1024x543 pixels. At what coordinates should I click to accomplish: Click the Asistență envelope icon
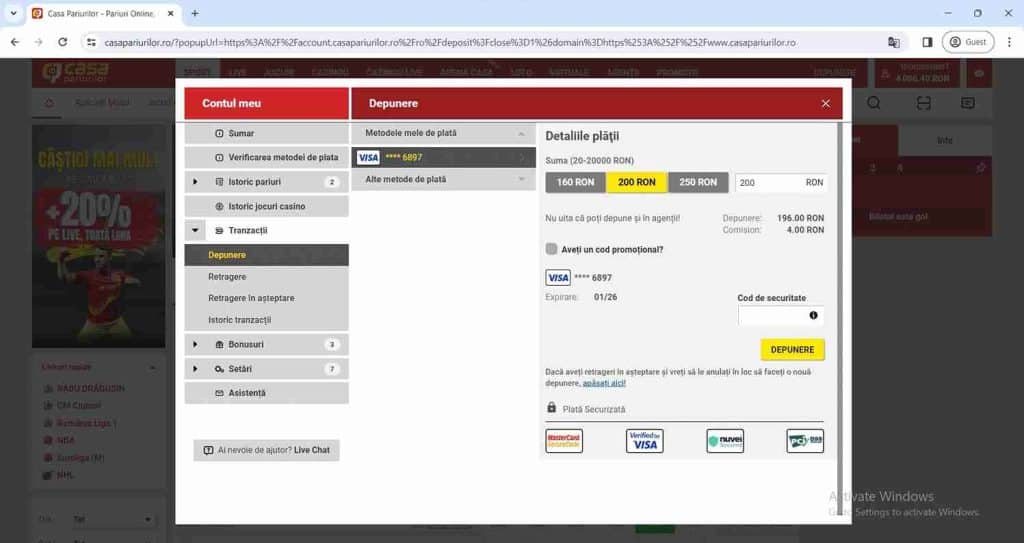click(x=219, y=393)
